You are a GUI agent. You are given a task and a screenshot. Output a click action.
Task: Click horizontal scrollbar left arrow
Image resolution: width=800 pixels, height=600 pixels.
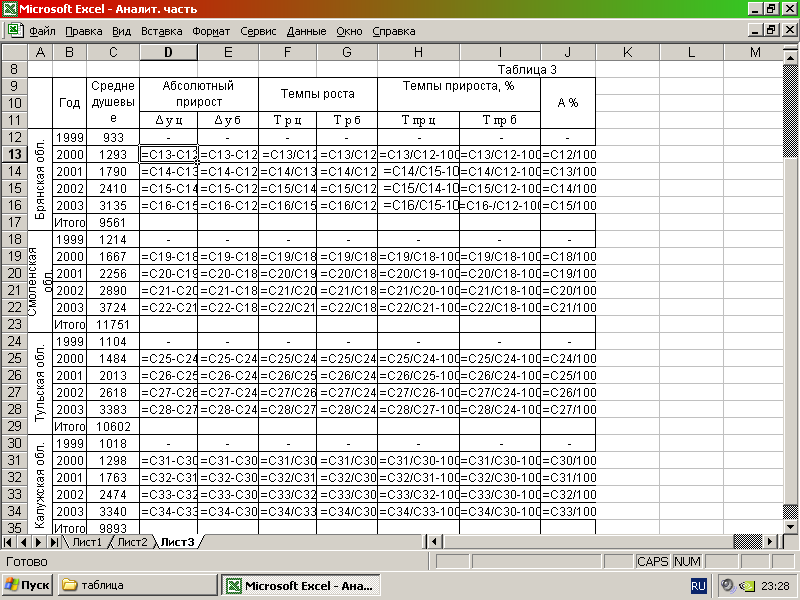434,541
